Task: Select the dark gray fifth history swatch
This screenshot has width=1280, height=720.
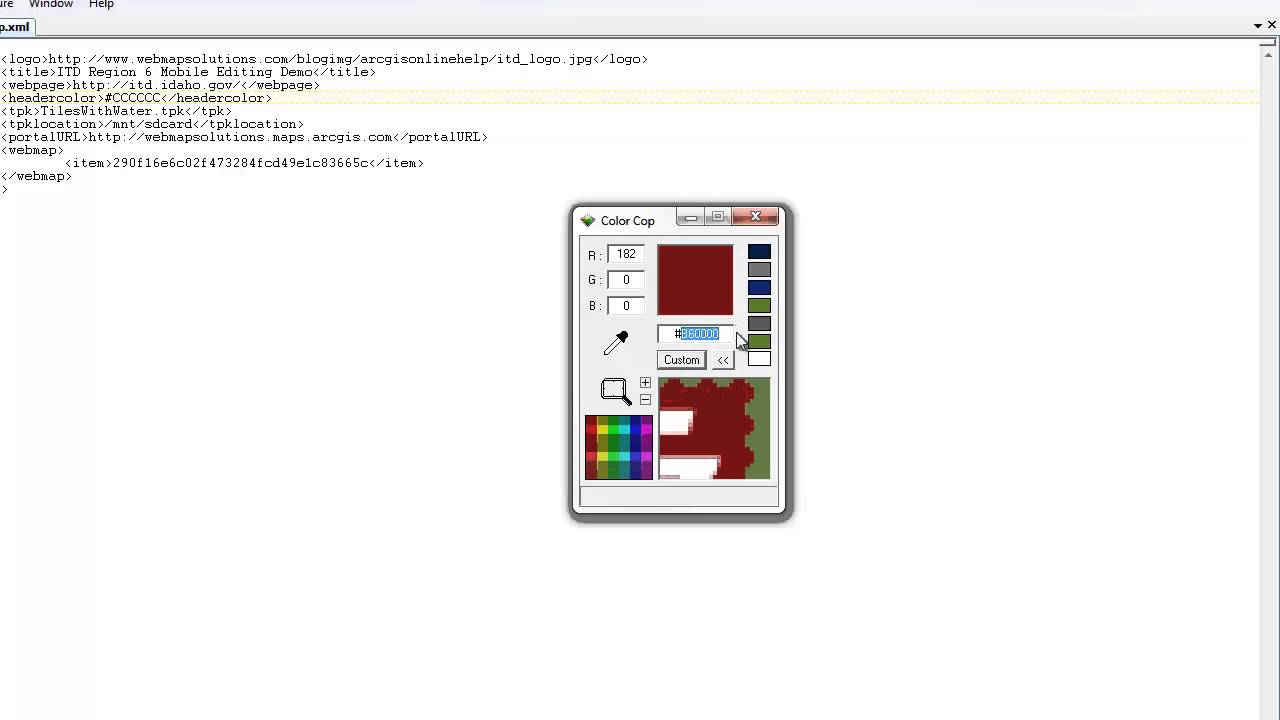Action: pyautogui.click(x=760, y=324)
